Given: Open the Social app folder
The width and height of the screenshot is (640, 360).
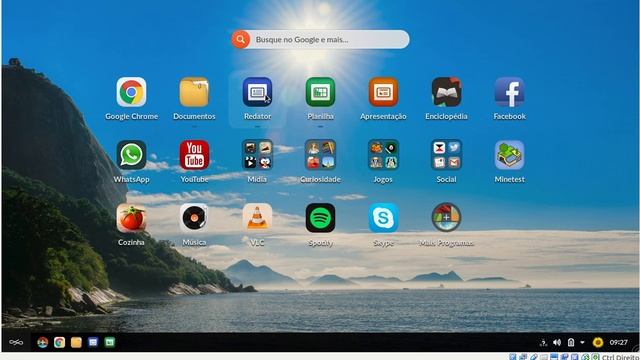Looking at the screenshot, I should [x=447, y=155].
